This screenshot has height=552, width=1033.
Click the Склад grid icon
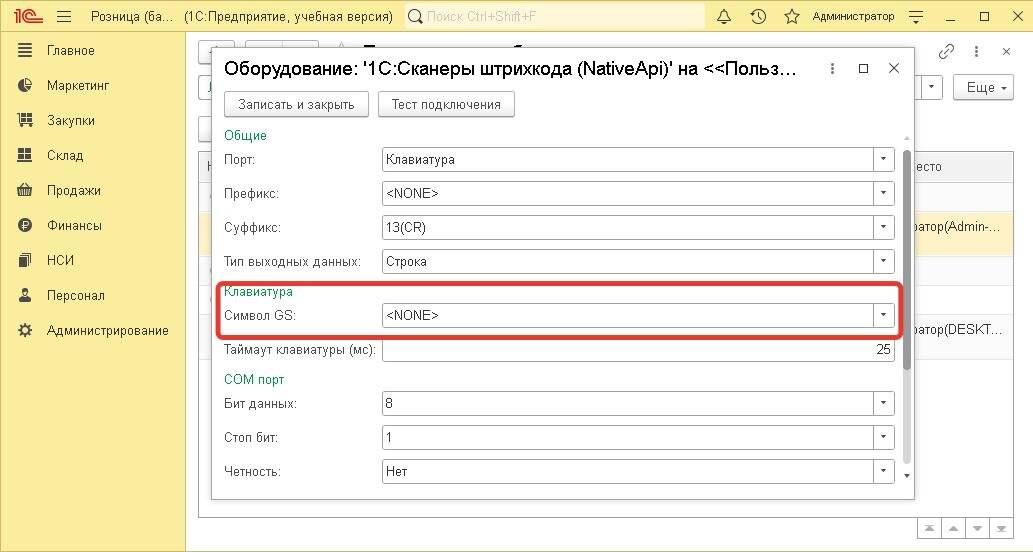(x=25, y=155)
